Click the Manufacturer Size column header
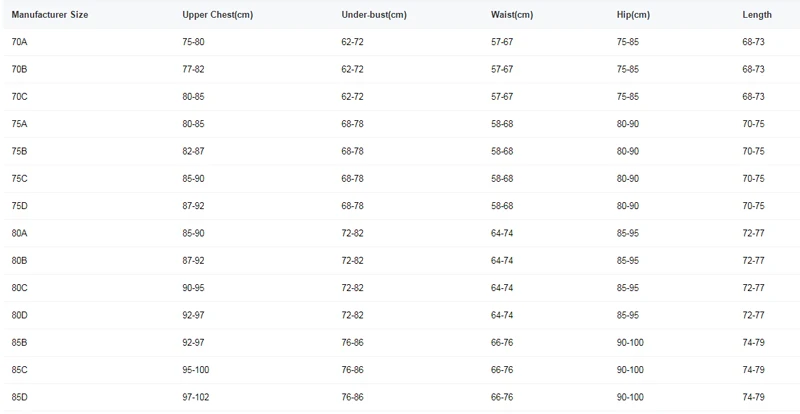The height and width of the screenshot is (414, 800). click(x=49, y=15)
